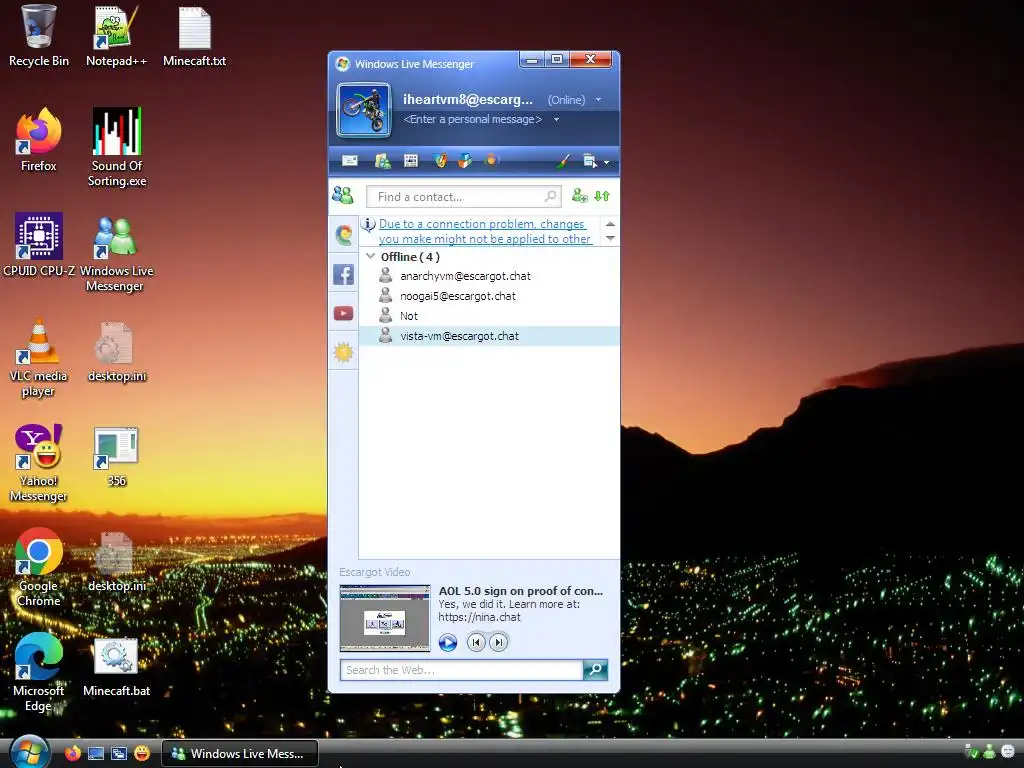The height and width of the screenshot is (768, 1024).
Task: Skip to next Escargot video
Action: pos(498,643)
